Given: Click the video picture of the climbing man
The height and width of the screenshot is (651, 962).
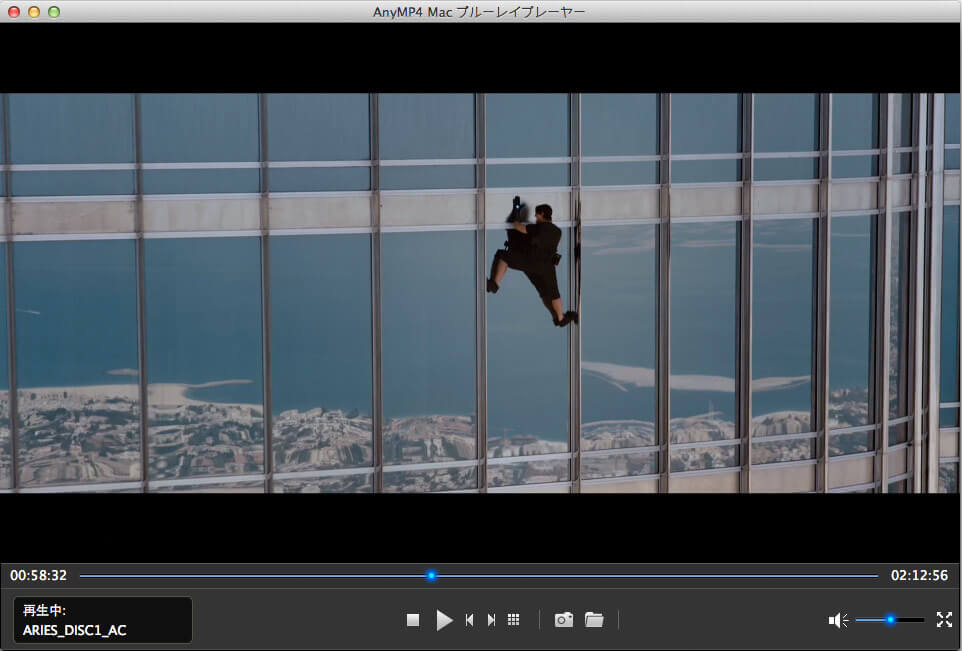Looking at the screenshot, I should 532,262.
